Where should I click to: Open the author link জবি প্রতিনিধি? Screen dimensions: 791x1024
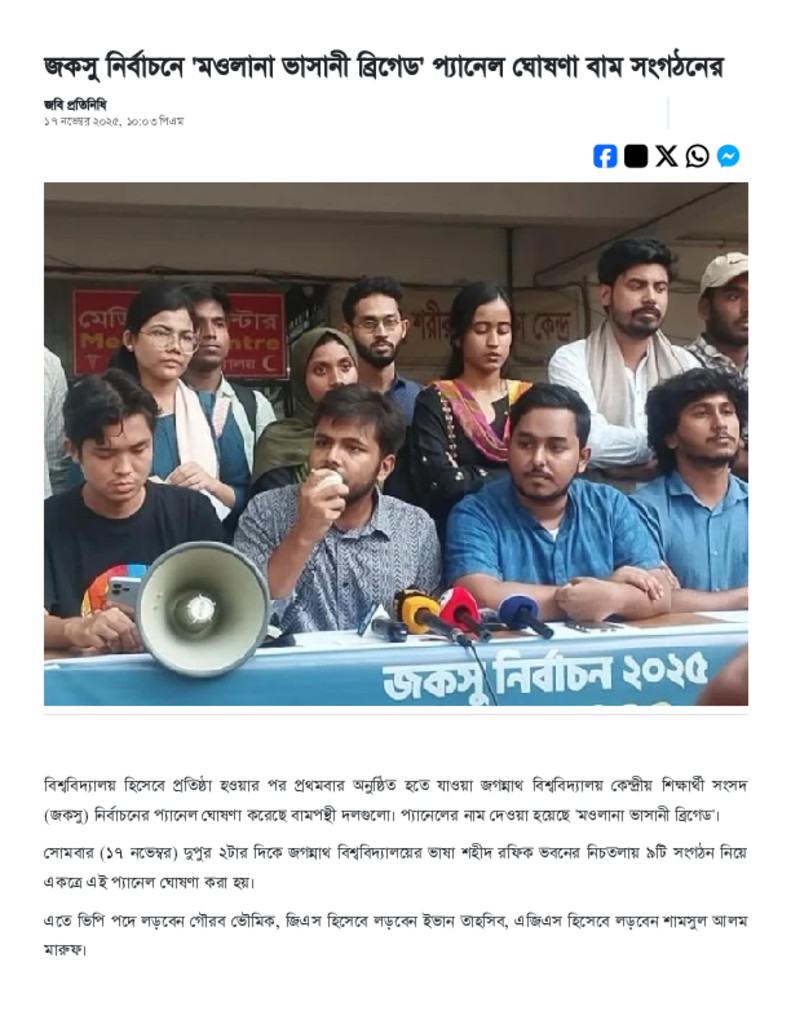pyautogui.click(x=74, y=104)
